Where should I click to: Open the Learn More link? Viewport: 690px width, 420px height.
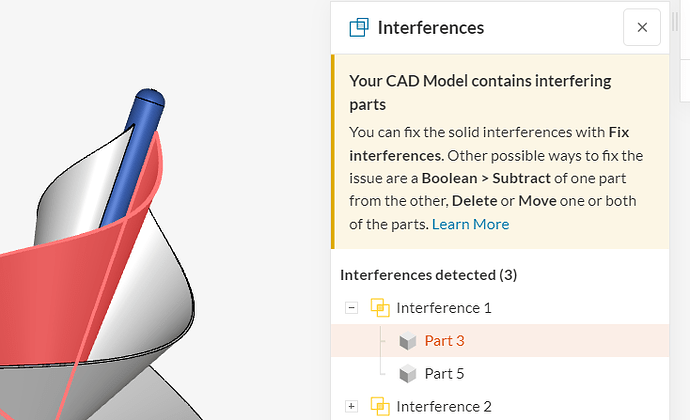click(x=470, y=224)
